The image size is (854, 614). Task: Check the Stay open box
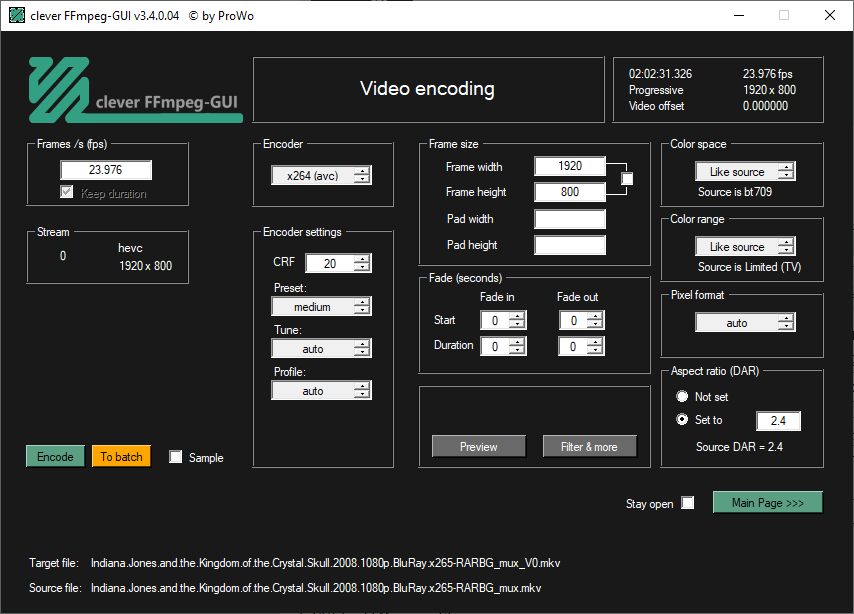[688, 502]
